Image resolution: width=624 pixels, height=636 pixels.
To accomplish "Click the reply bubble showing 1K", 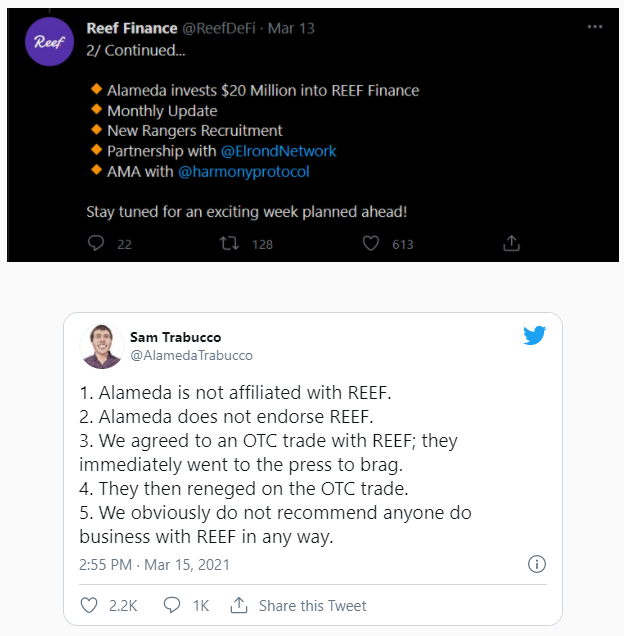I will point(171,605).
